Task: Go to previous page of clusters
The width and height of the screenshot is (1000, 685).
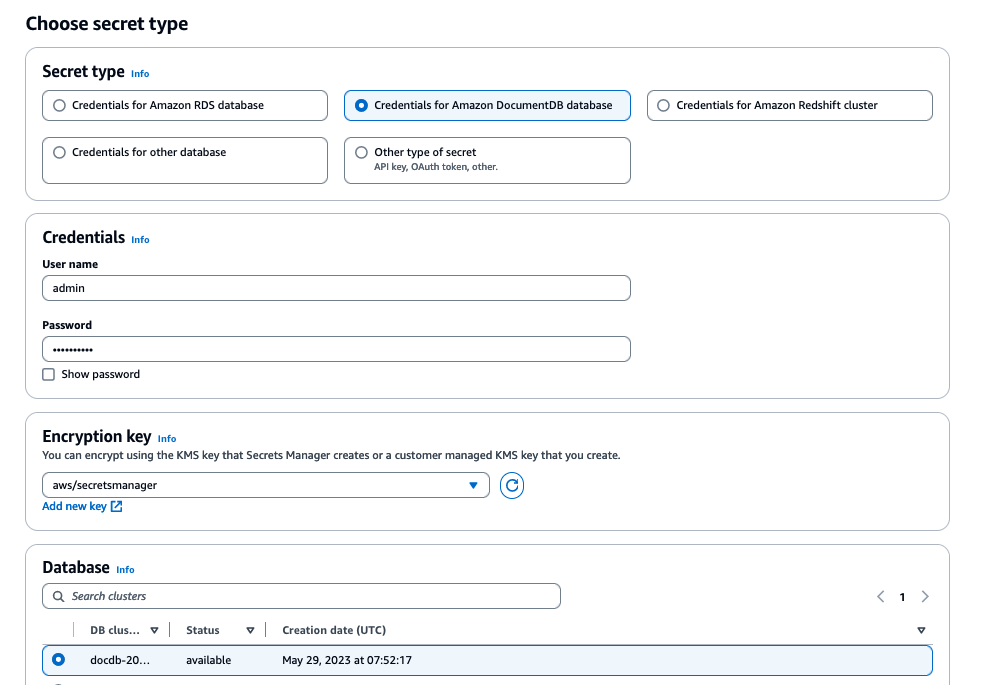Action: pyautogui.click(x=881, y=597)
